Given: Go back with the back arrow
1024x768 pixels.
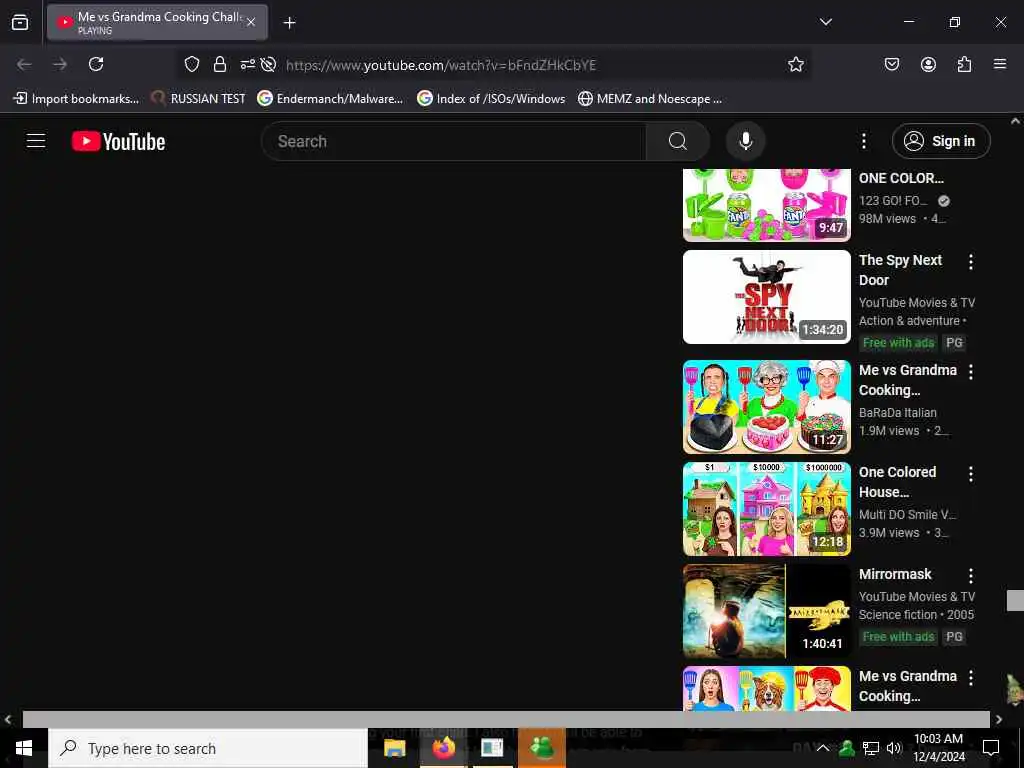Looking at the screenshot, I should tap(24, 64).
